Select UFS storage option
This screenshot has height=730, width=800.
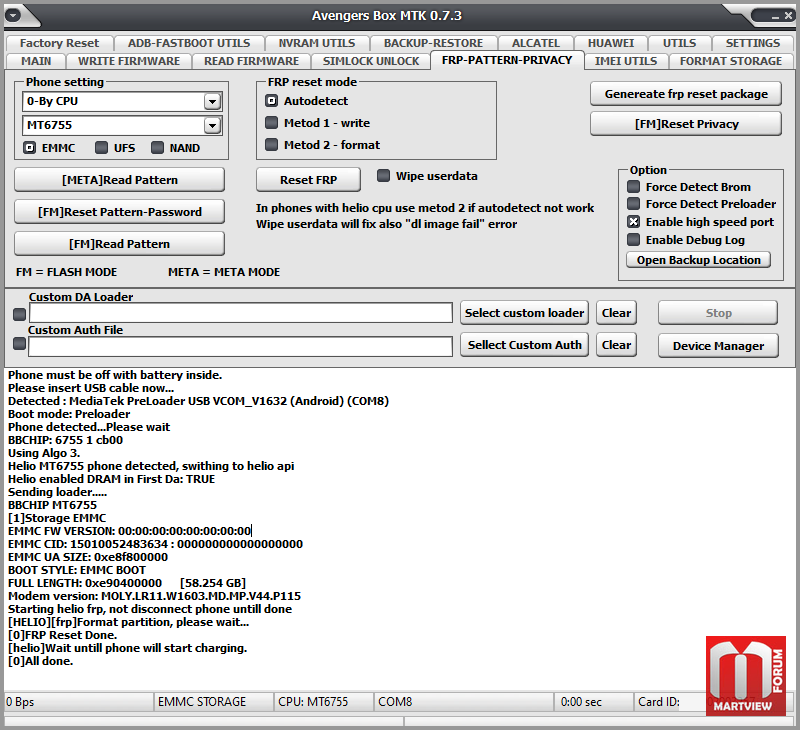click(x=102, y=148)
